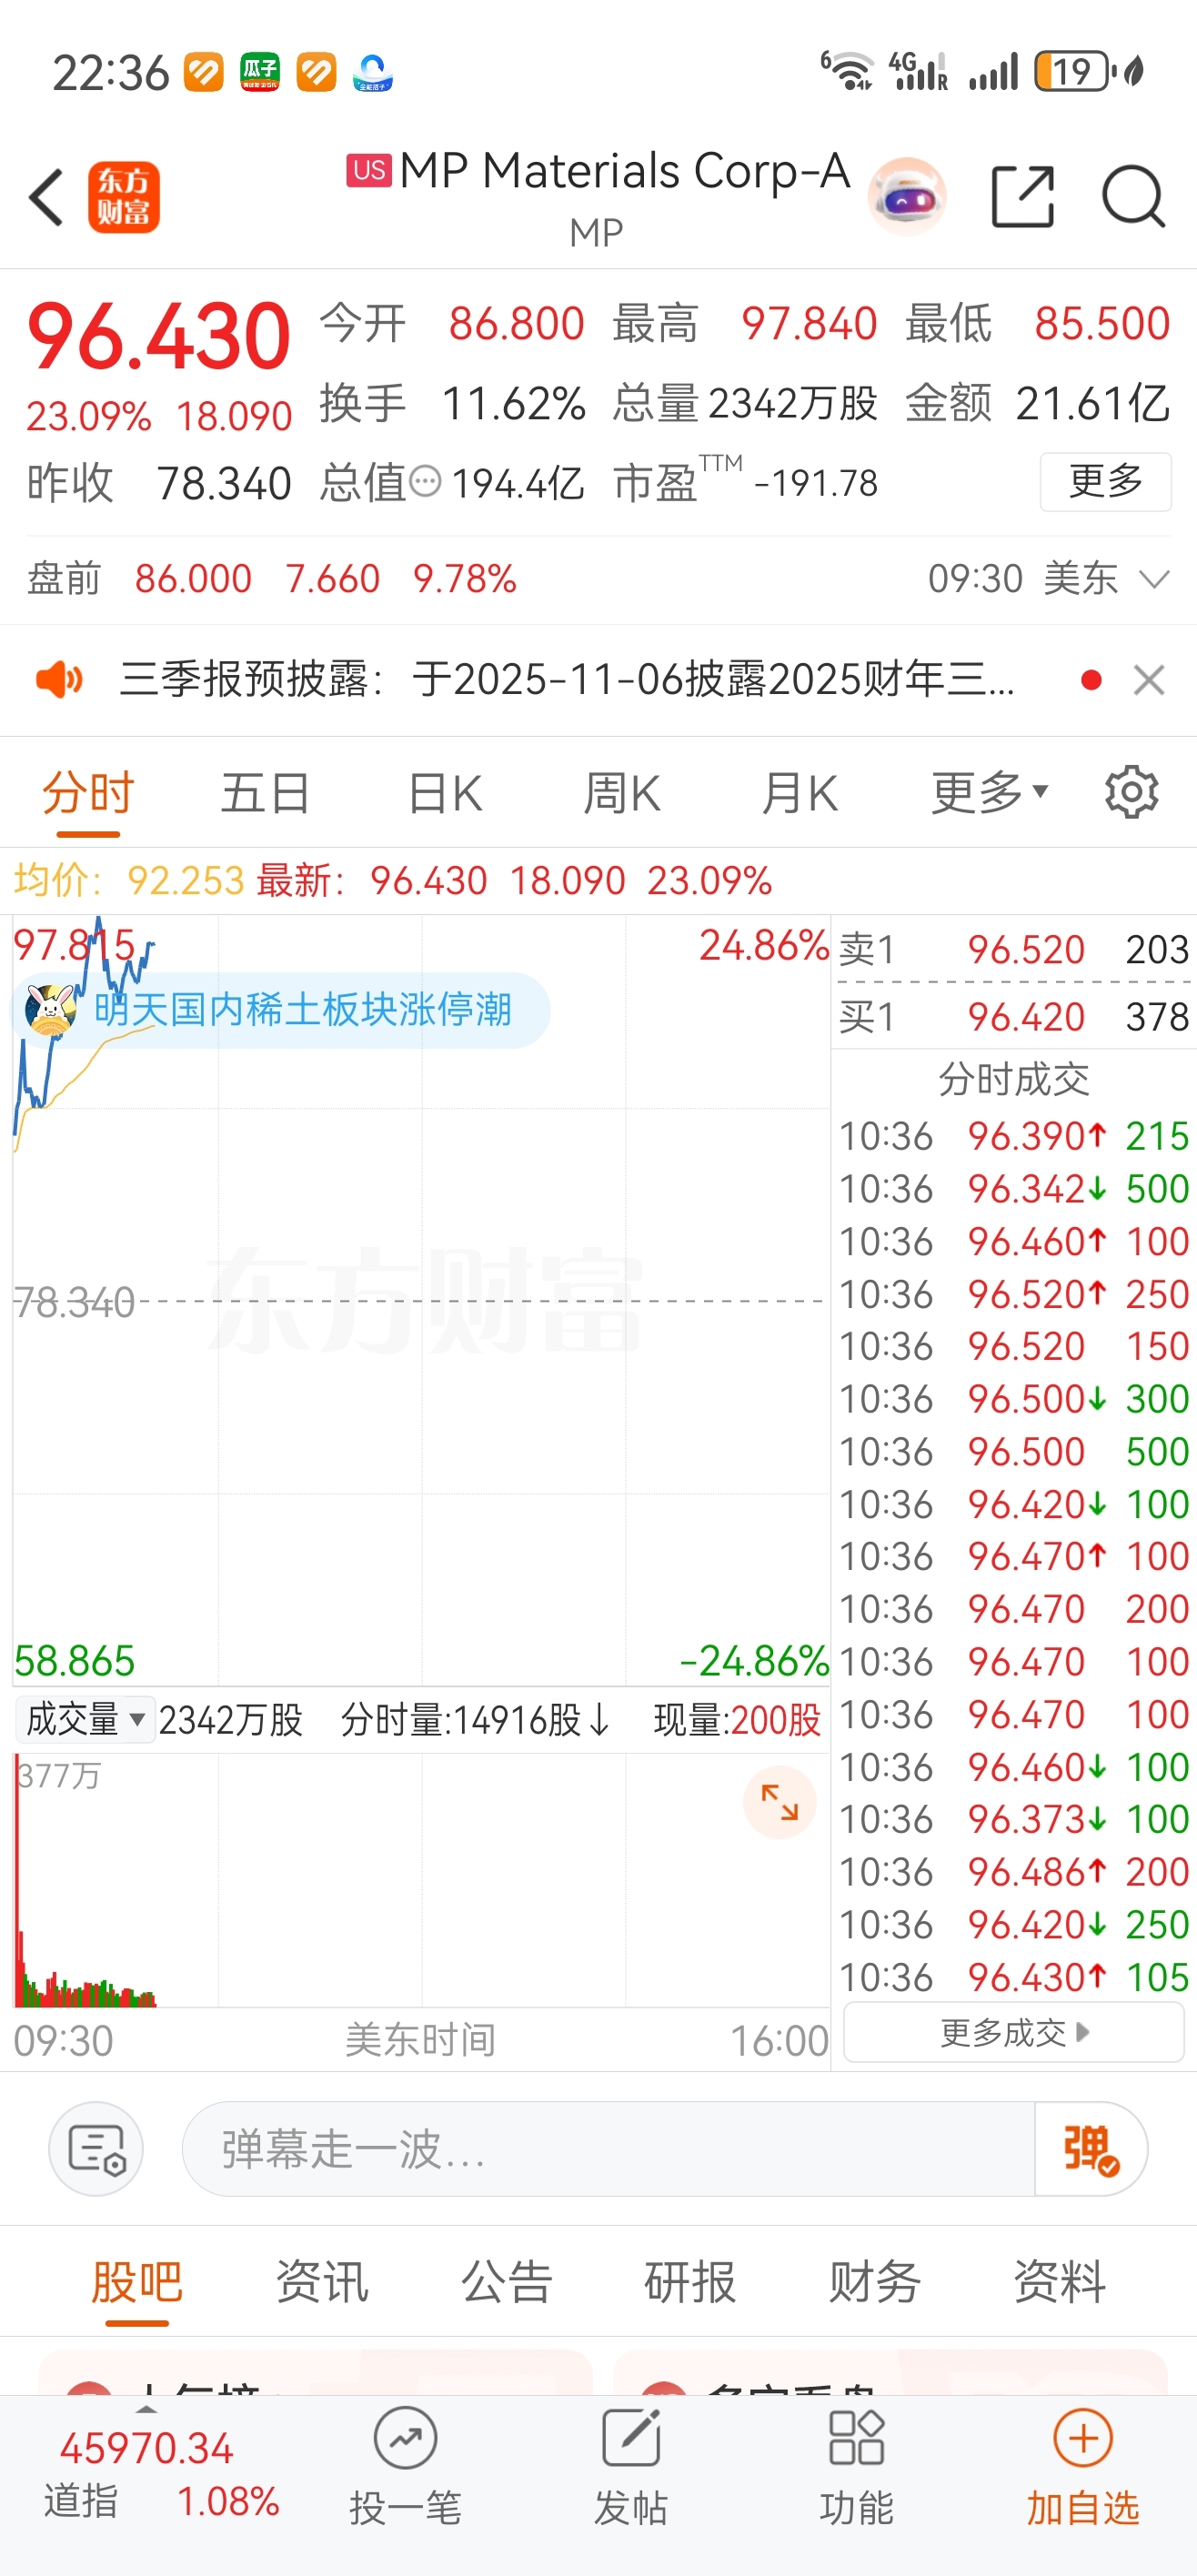Tap the 总量 2342万股 value
Screen dimensions: 1197x2576
coord(793,404)
